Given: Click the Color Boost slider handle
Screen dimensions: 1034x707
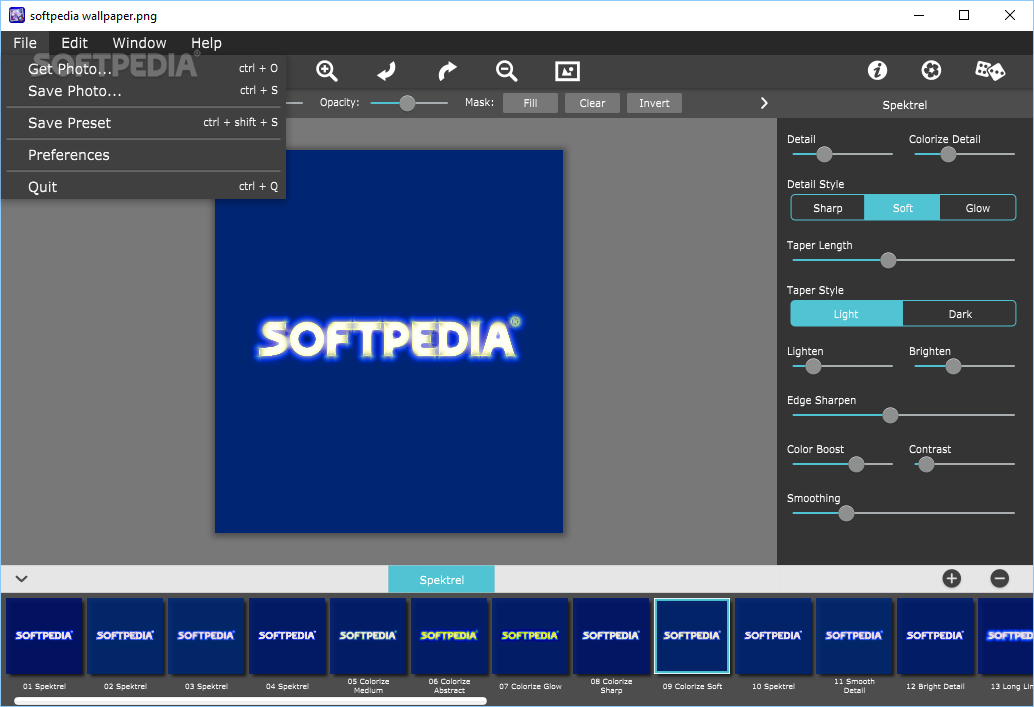Looking at the screenshot, I should click(x=857, y=464).
